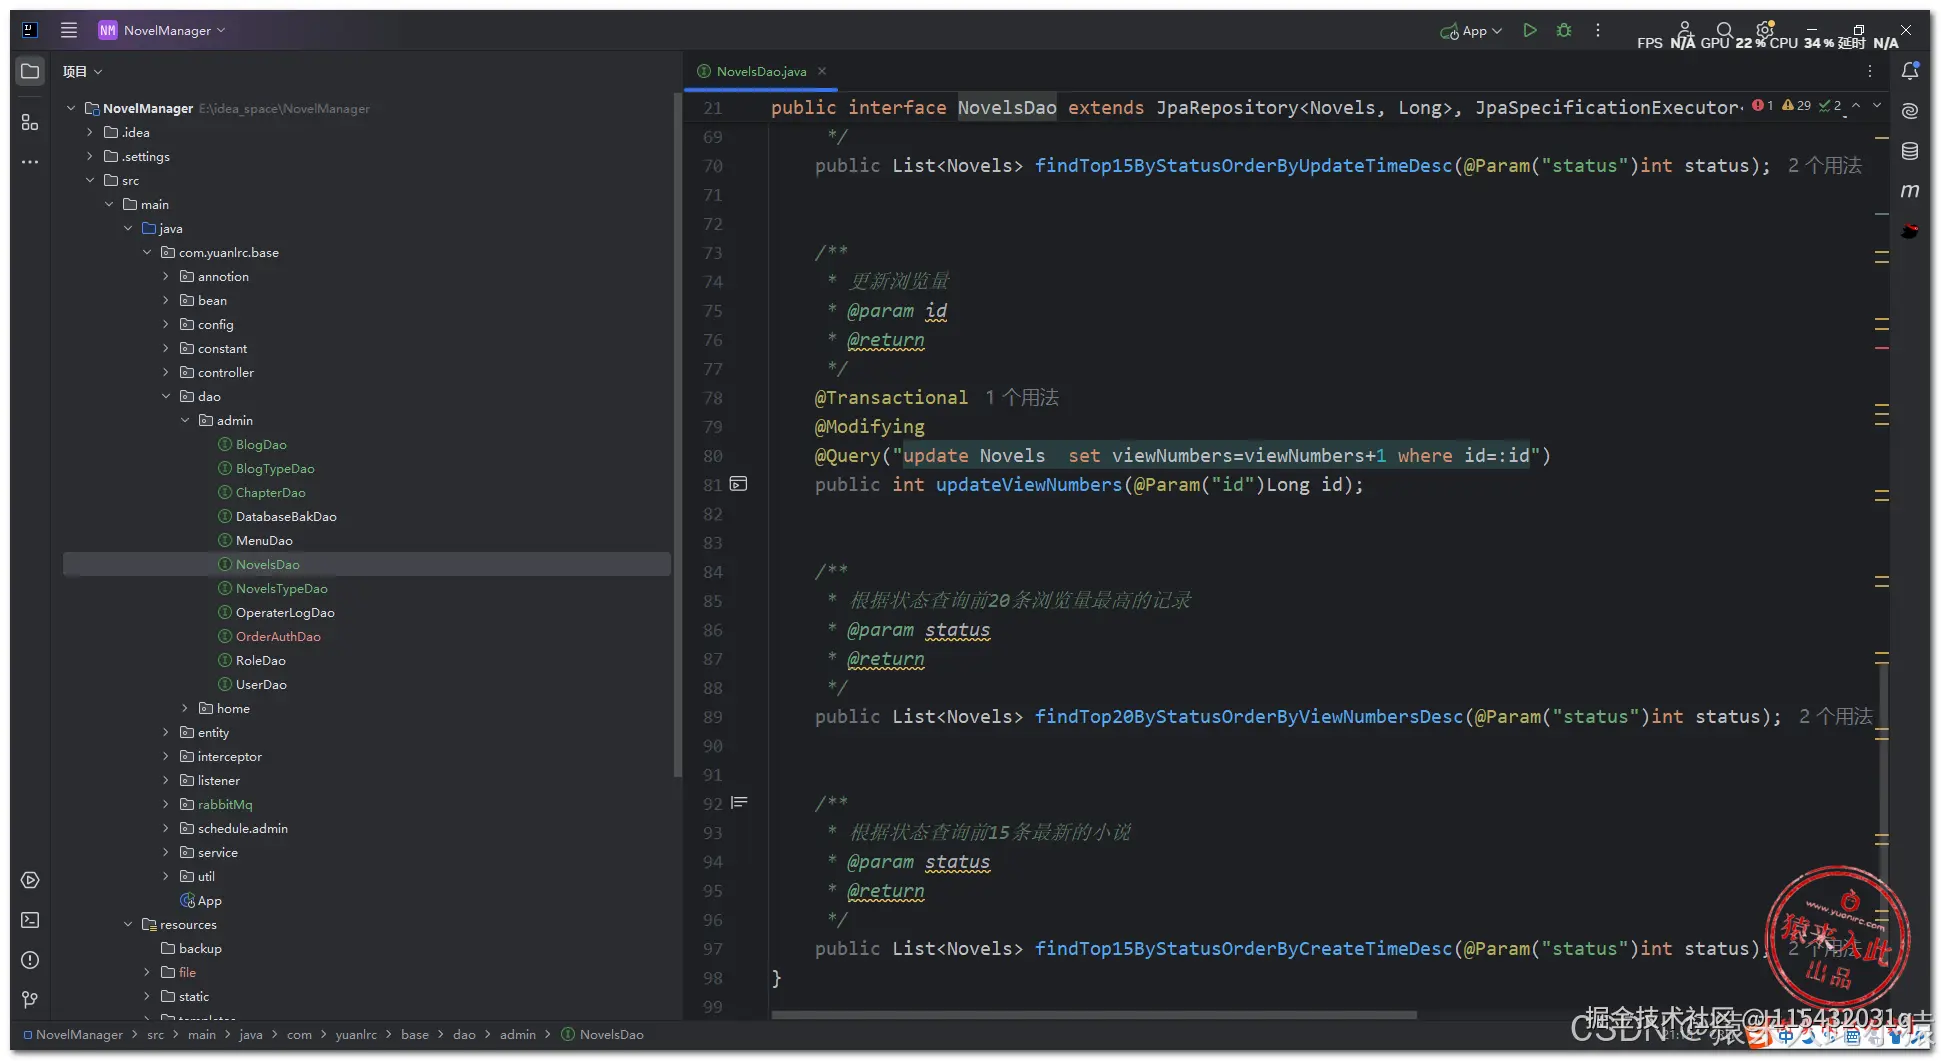This screenshot has width=1941, height=1061.
Task: Collapse the dao package
Action: click(166, 396)
